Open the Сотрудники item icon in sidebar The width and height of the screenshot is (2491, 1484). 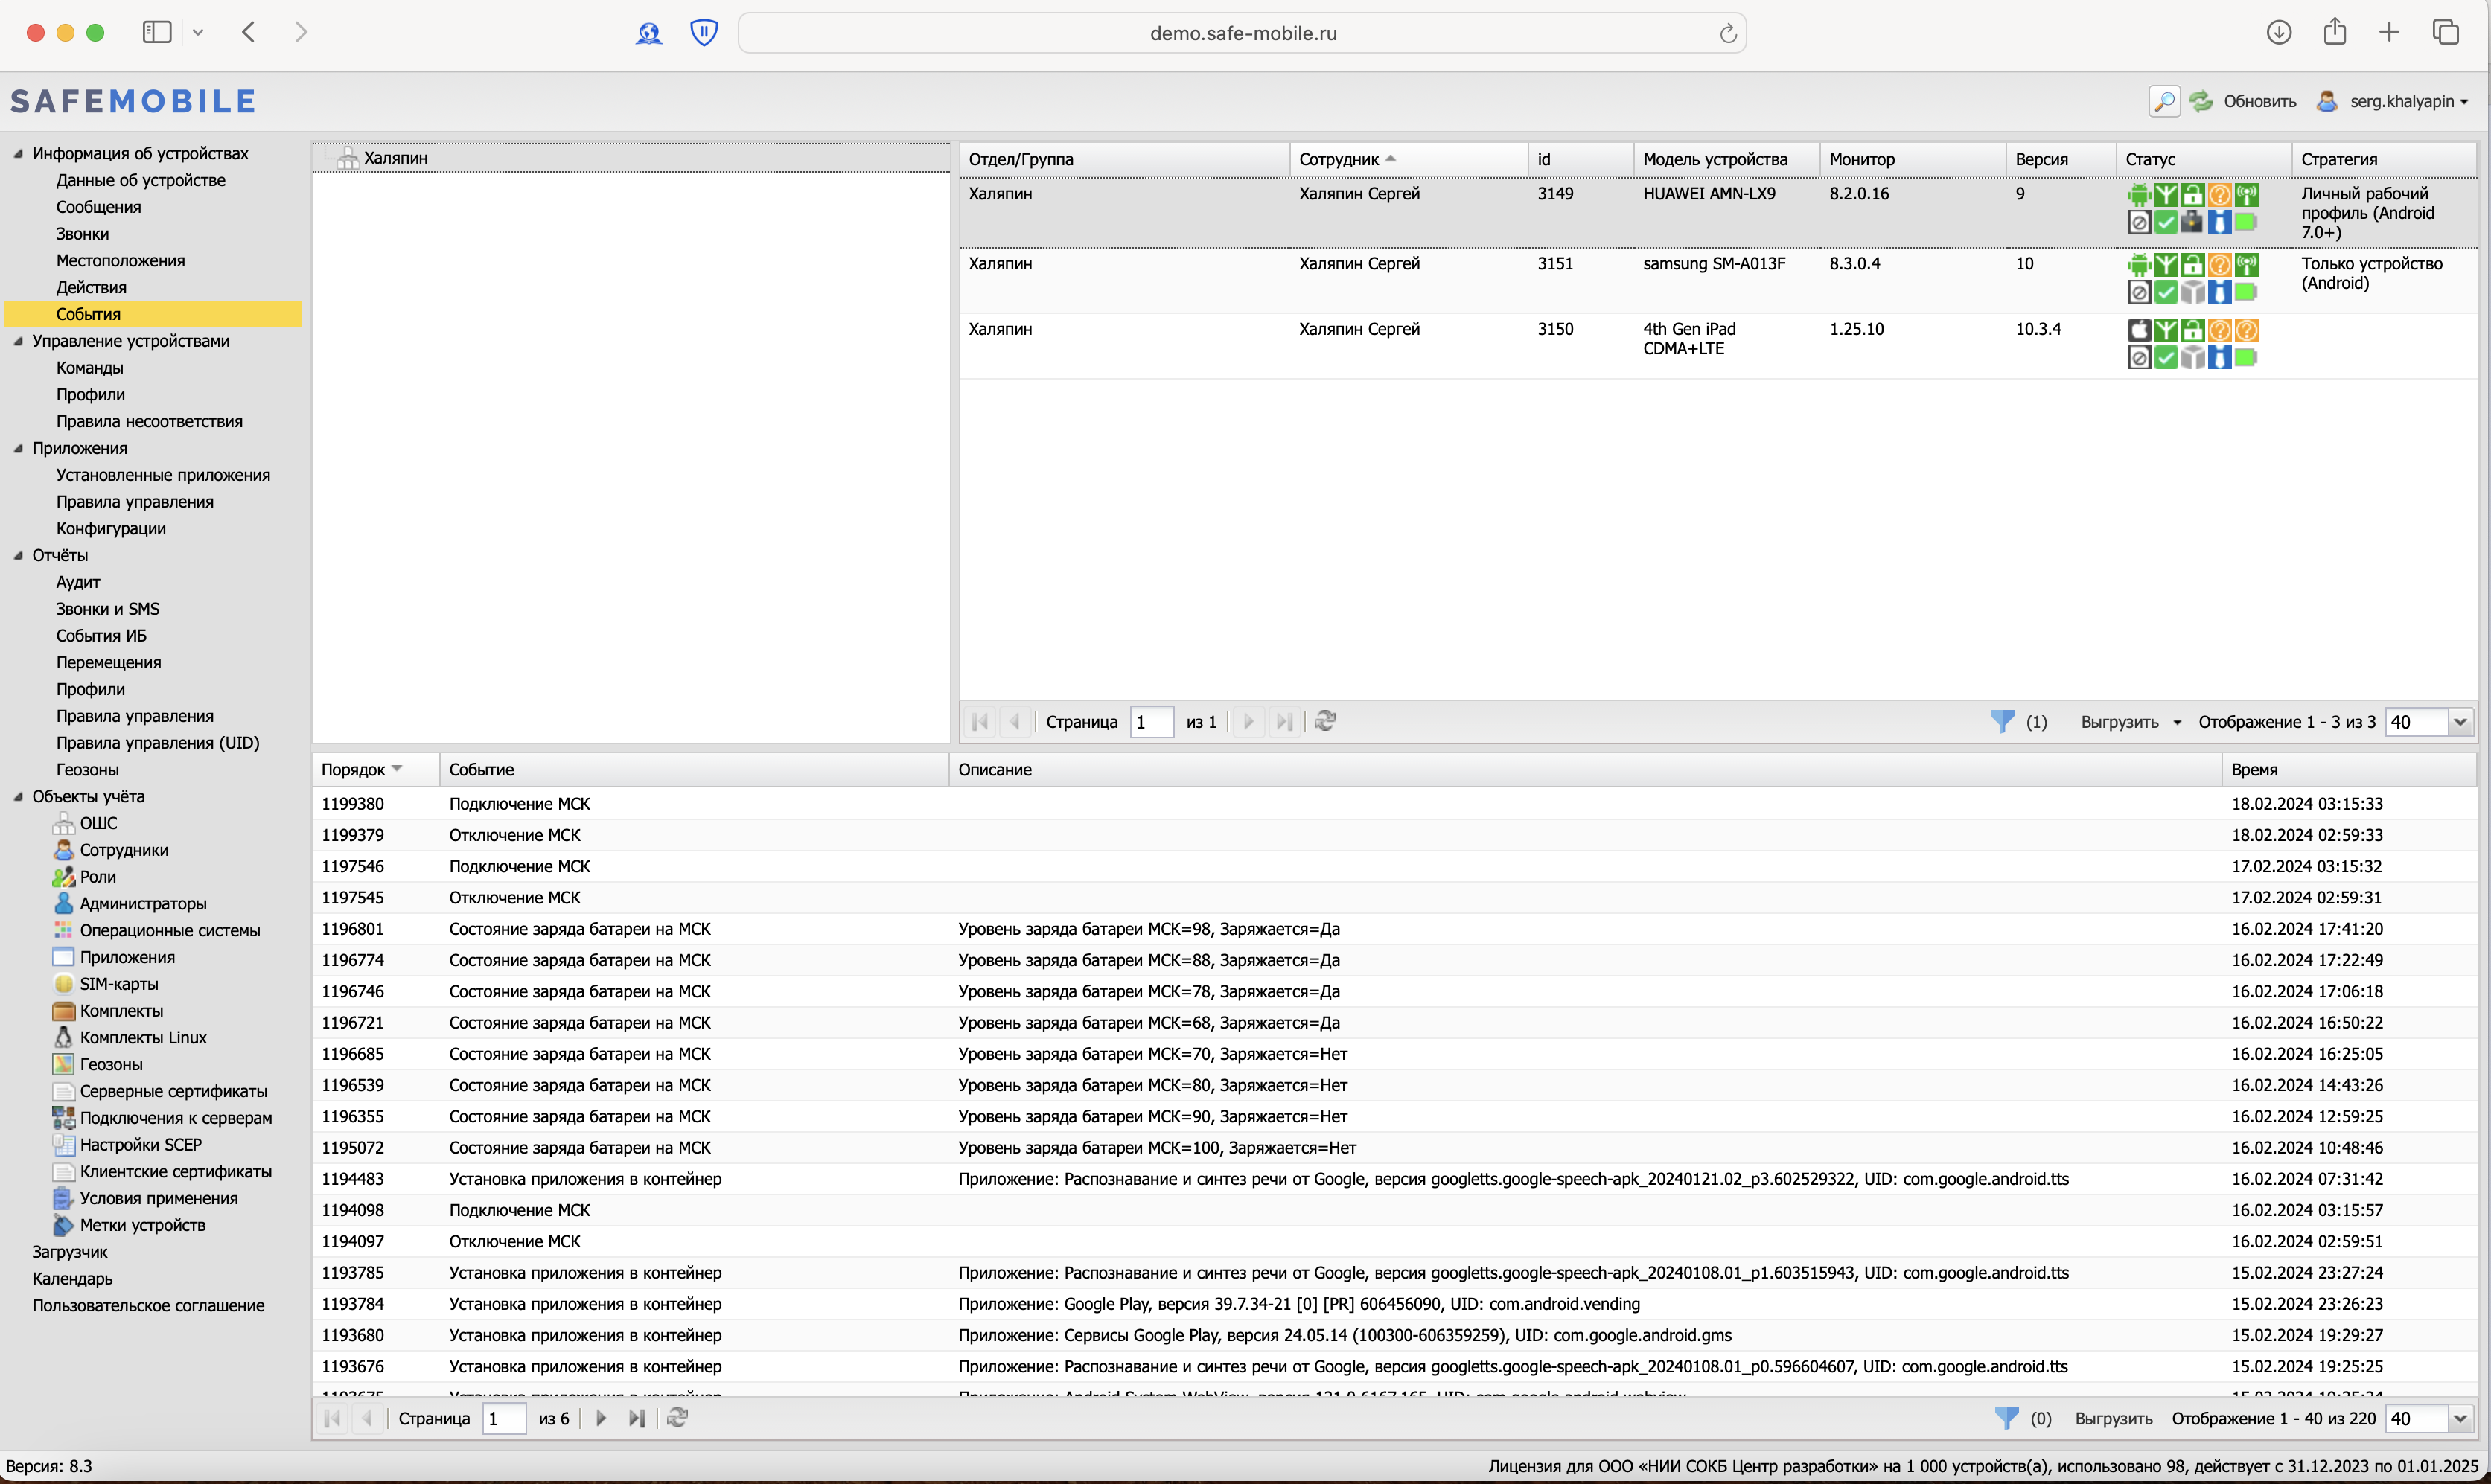point(63,850)
